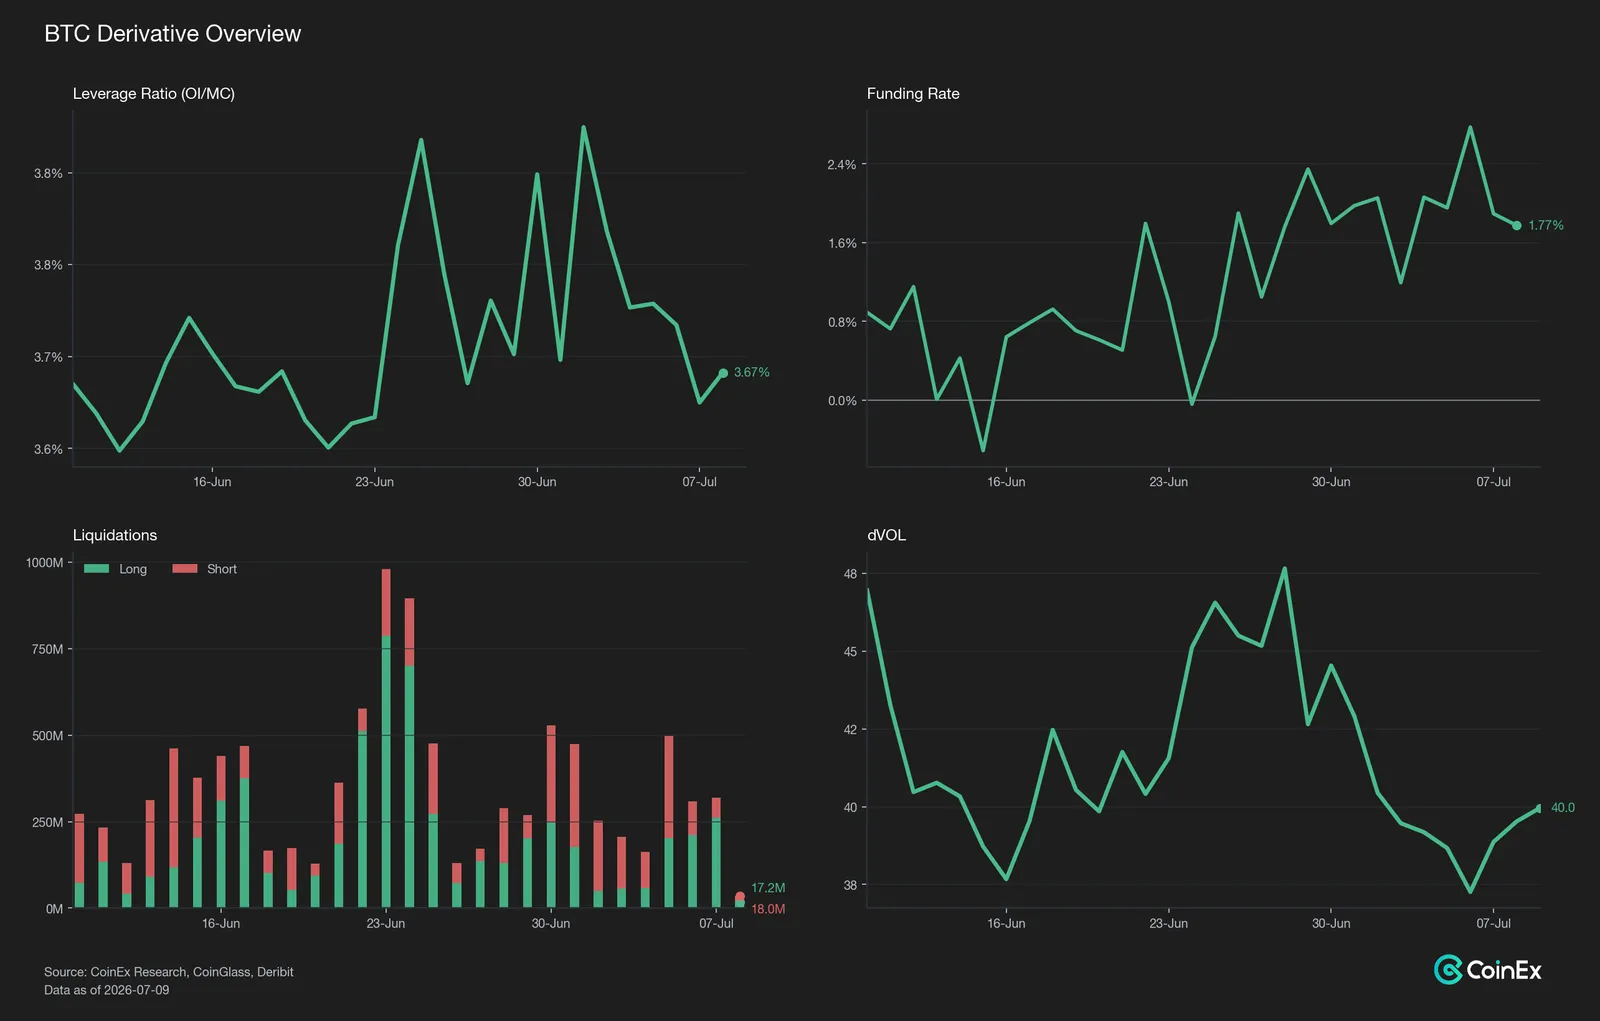Viewport: 1600px width, 1021px height.
Task: Click the dVOL line's last data point
Action: 1540,808
